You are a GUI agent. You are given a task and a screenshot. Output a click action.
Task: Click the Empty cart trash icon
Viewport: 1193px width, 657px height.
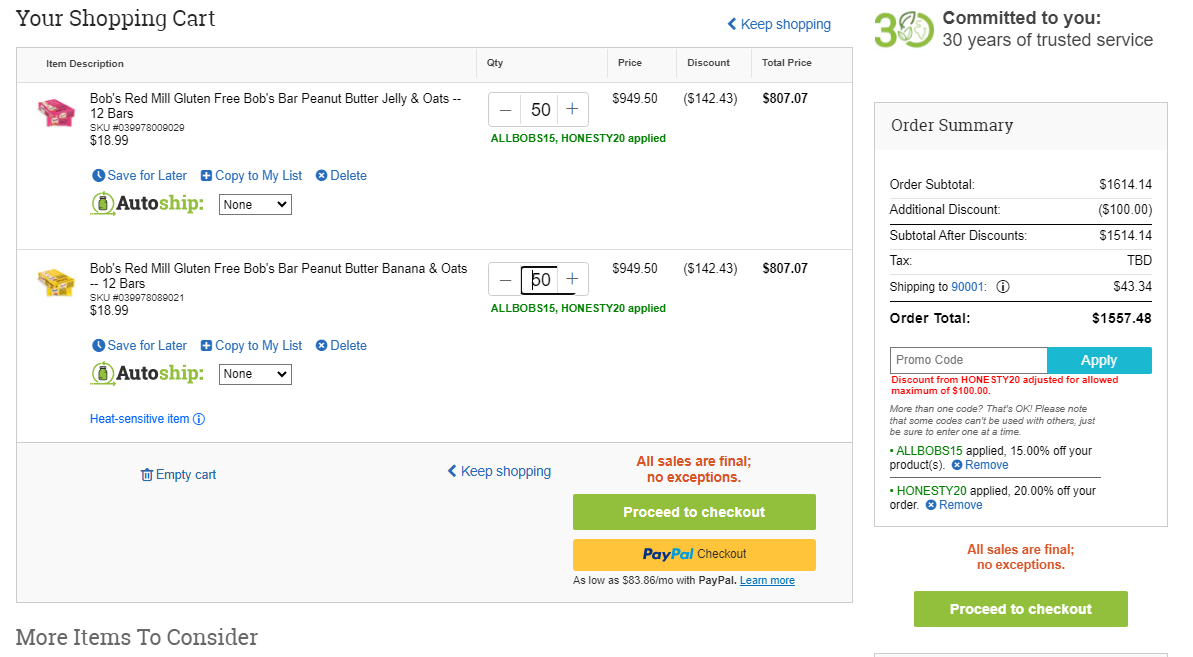click(147, 474)
